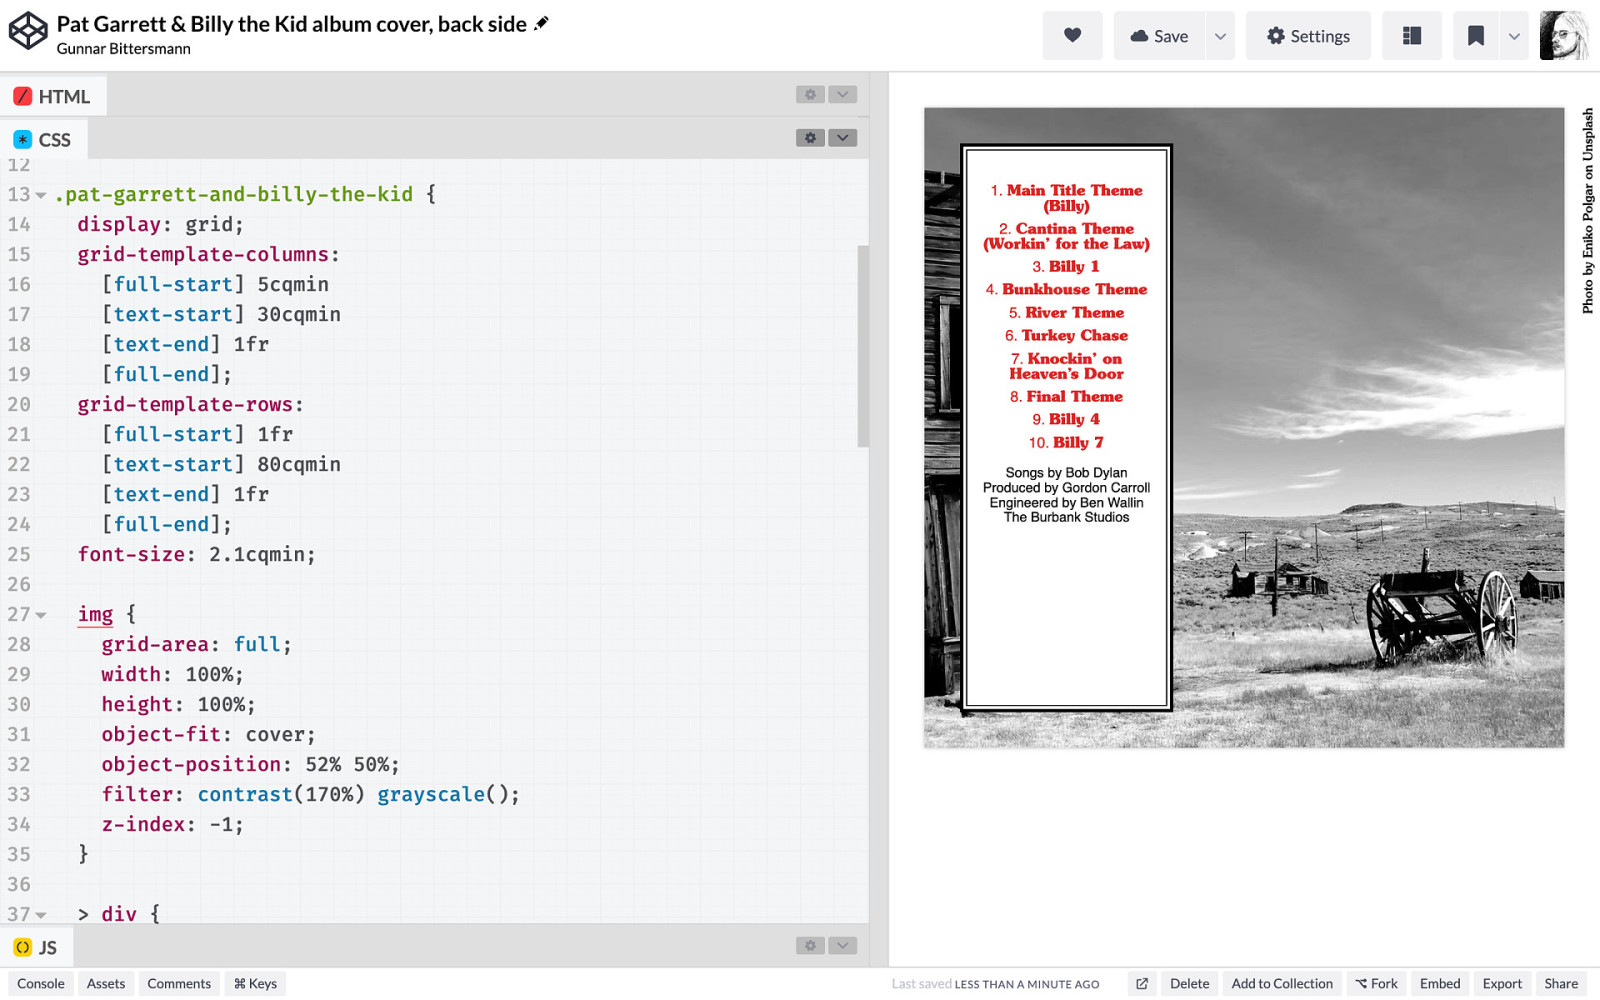1600x1000 pixels.
Task: Open the user avatar menu
Action: click(1563, 36)
